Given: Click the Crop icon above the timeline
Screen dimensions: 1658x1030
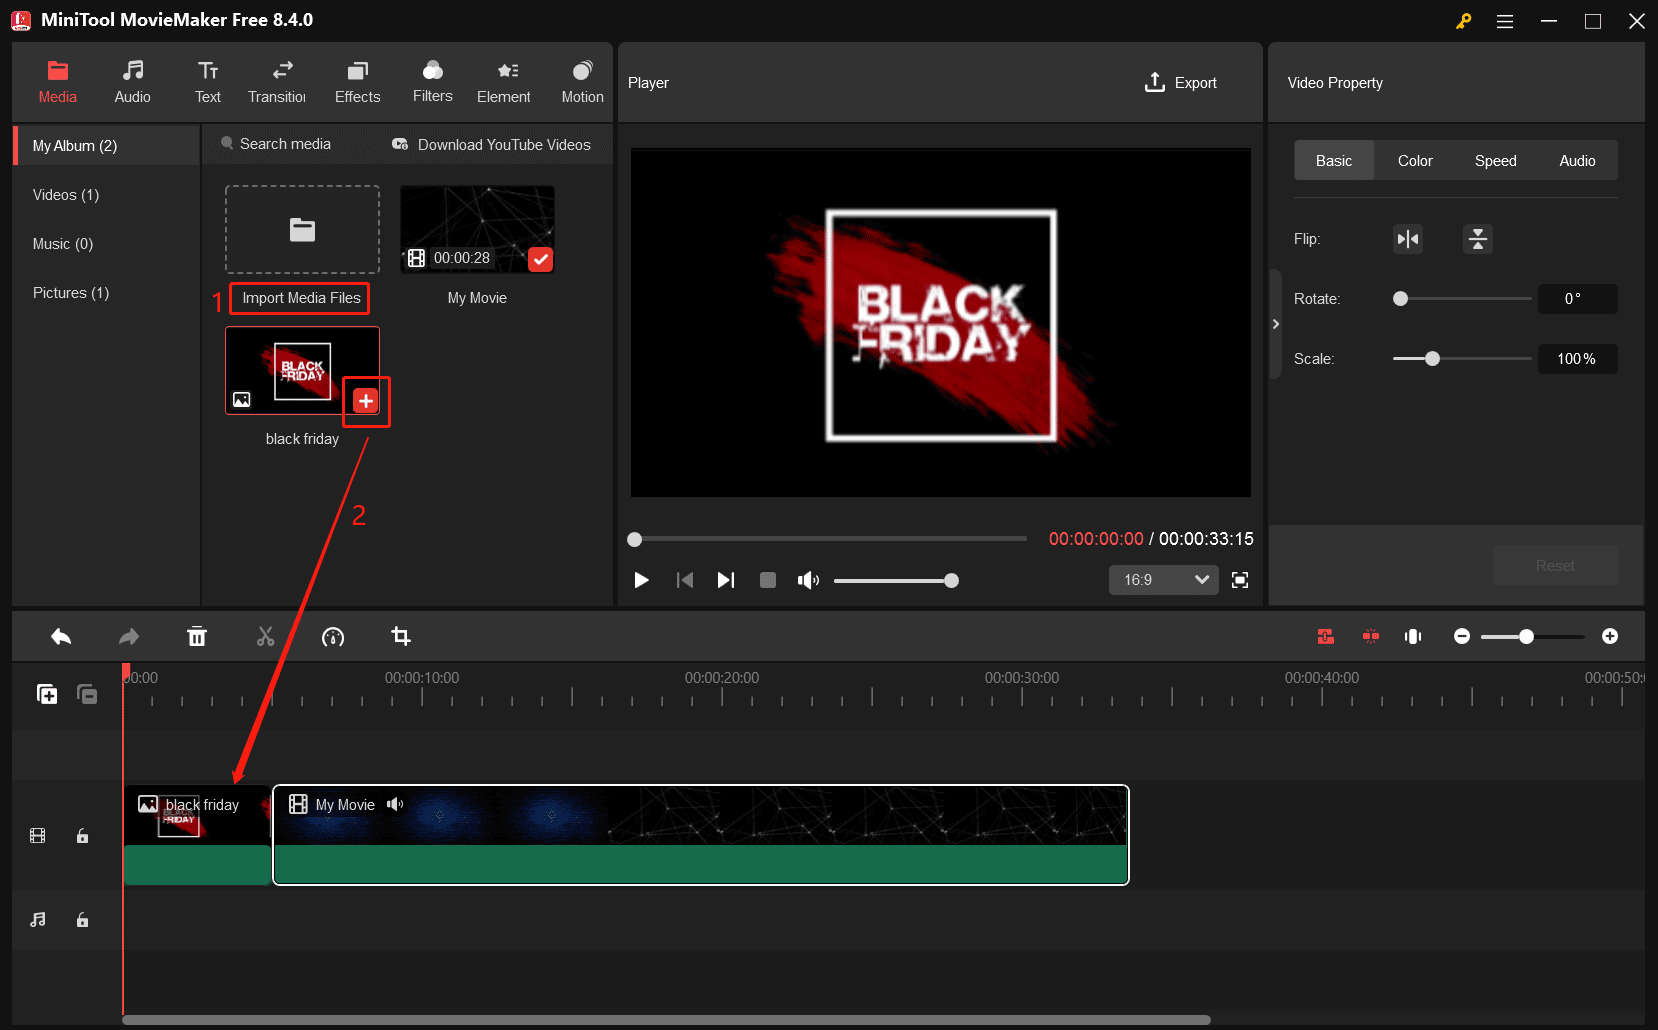Looking at the screenshot, I should coord(400,636).
